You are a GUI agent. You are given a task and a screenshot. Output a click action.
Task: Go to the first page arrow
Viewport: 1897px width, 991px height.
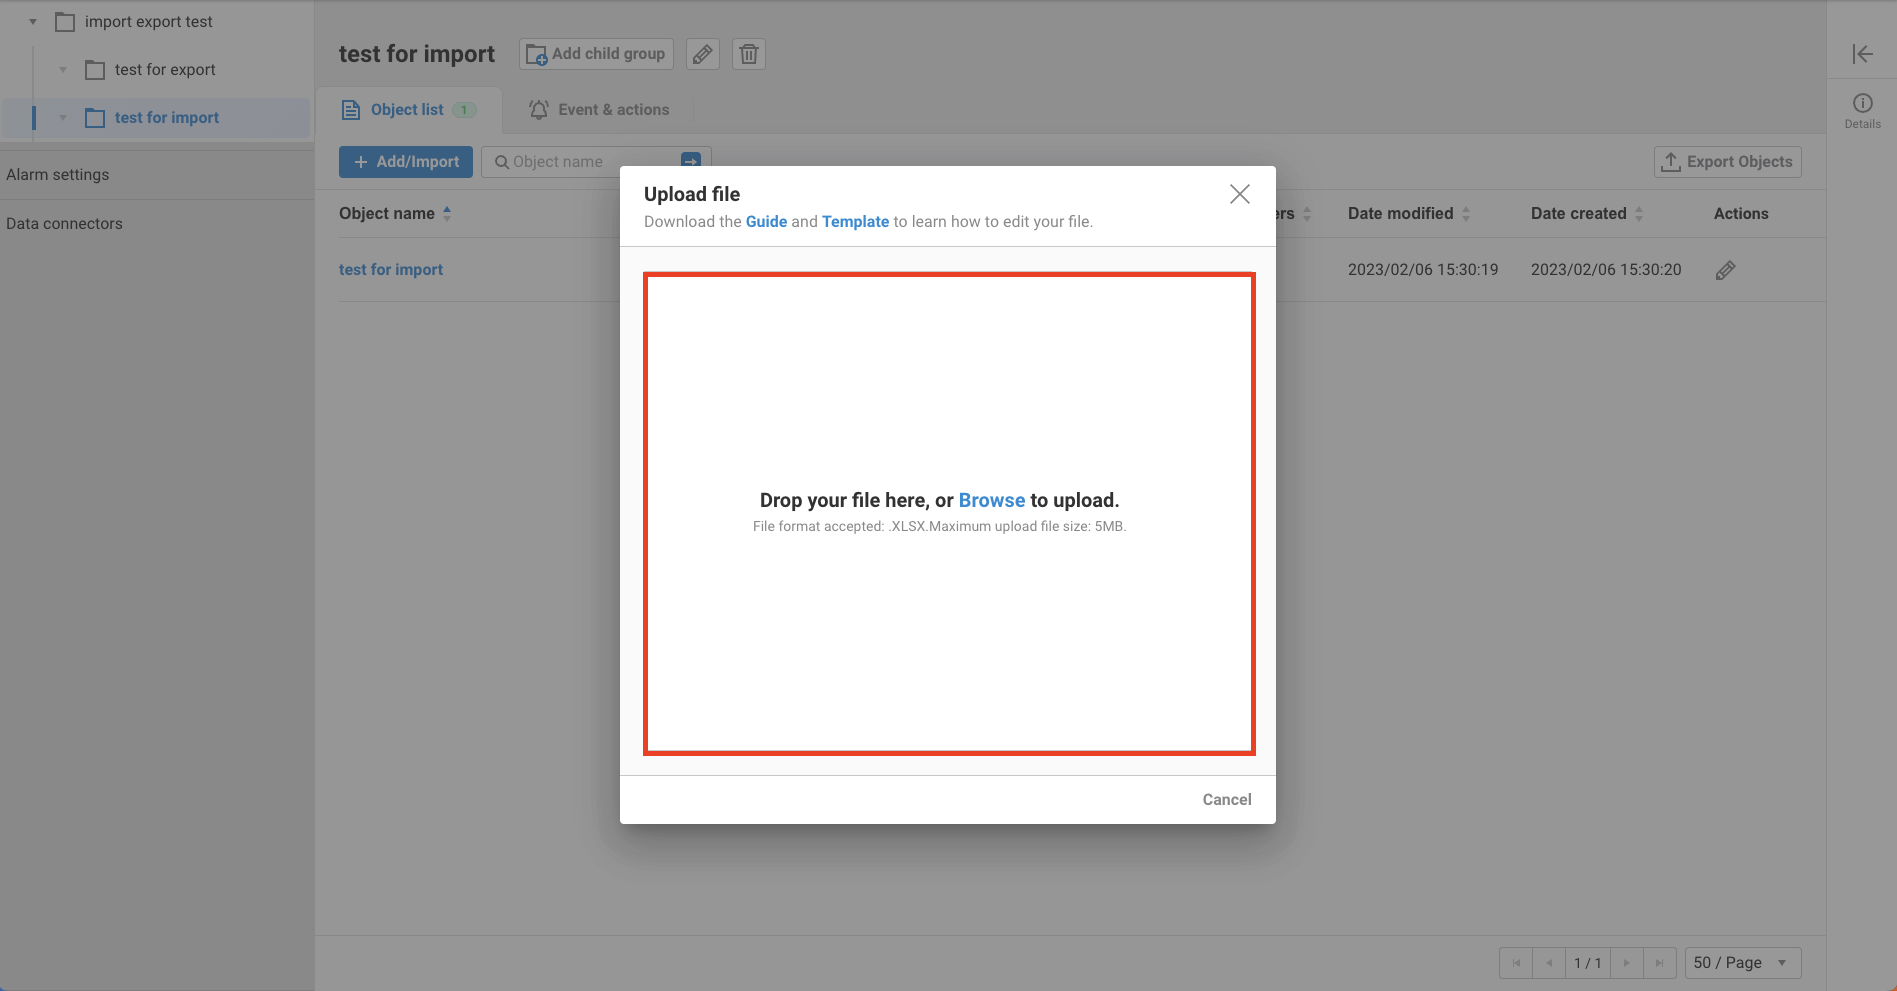(x=1516, y=963)
